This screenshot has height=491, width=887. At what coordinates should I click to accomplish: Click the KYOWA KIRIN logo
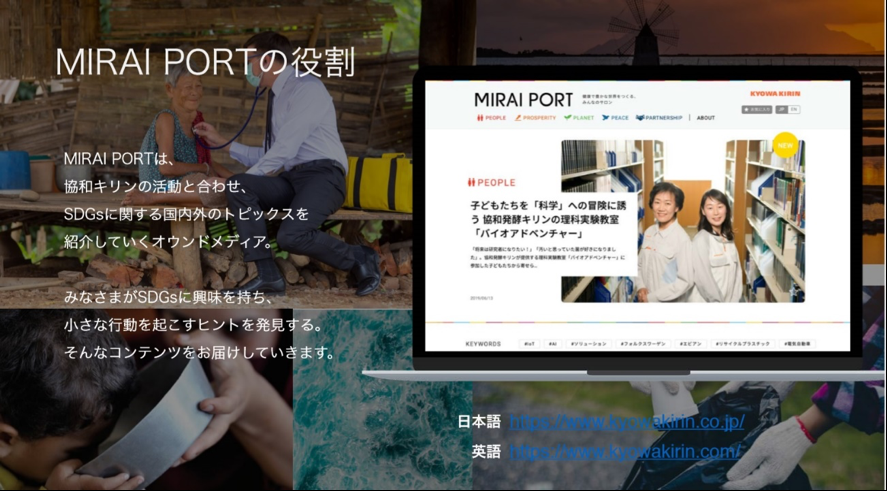click(x=775, y=94)
